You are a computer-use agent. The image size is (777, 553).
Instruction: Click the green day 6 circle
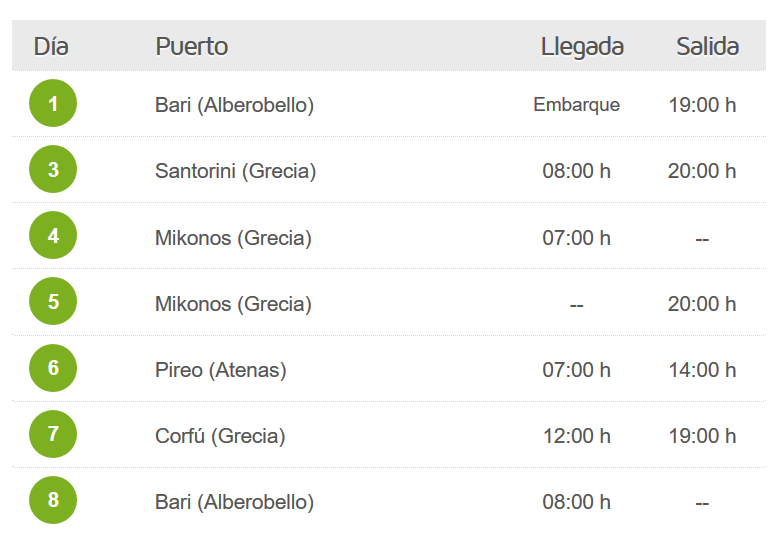53,368
